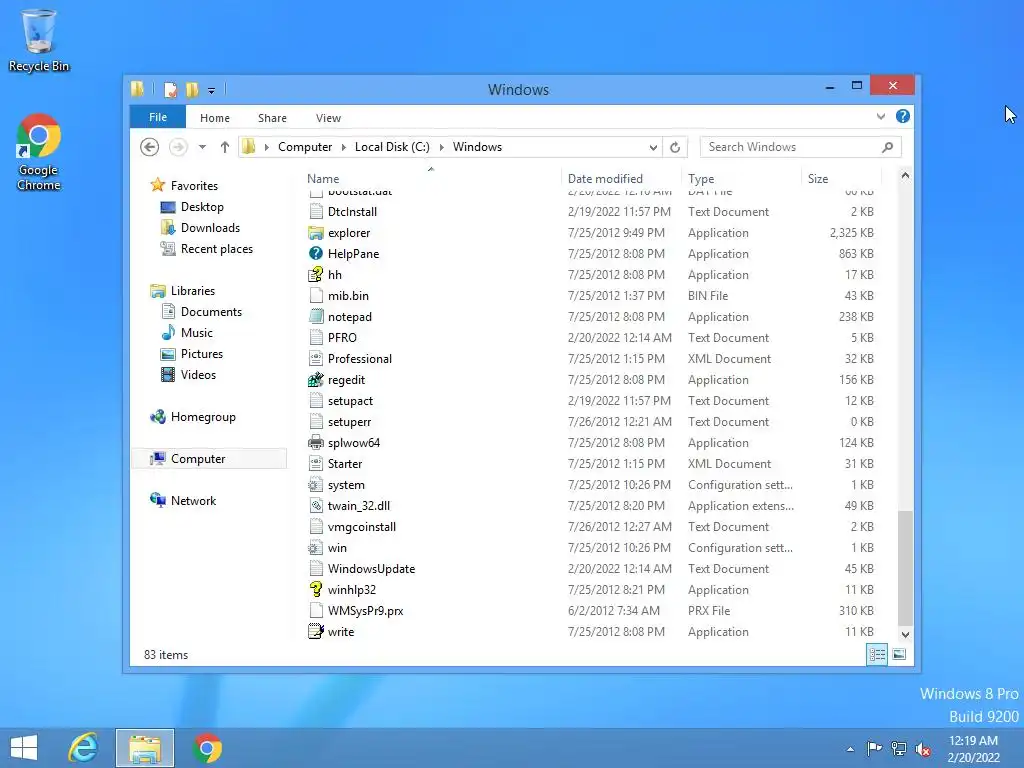Click the muted volume tray icon
Image resolution: width=1024 pixels, height=768 pixels.
click(923, 749)
